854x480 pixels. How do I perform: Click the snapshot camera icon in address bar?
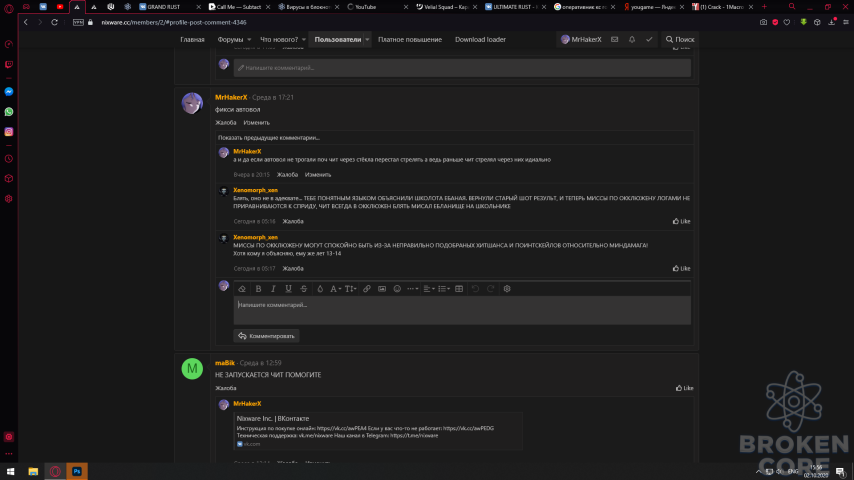pos(763,22)
